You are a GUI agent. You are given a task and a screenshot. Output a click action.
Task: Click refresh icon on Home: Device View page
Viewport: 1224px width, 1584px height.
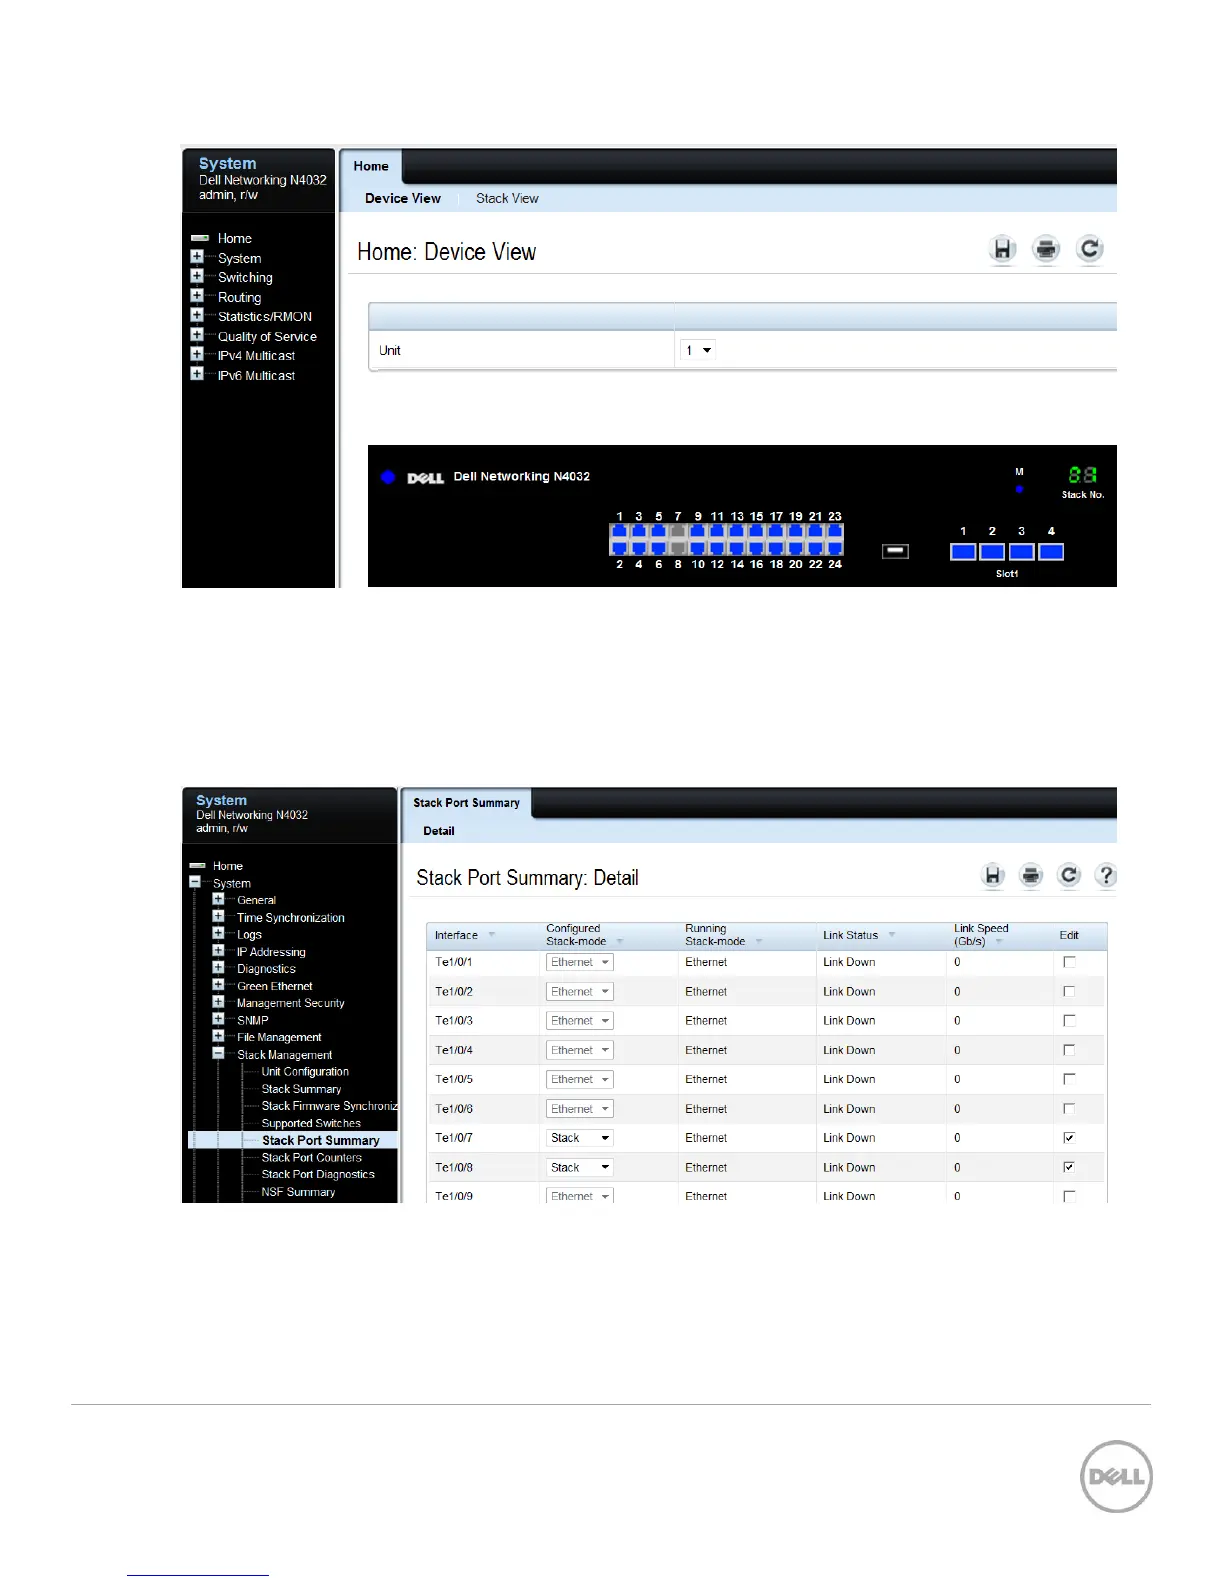click(1090, 249)
